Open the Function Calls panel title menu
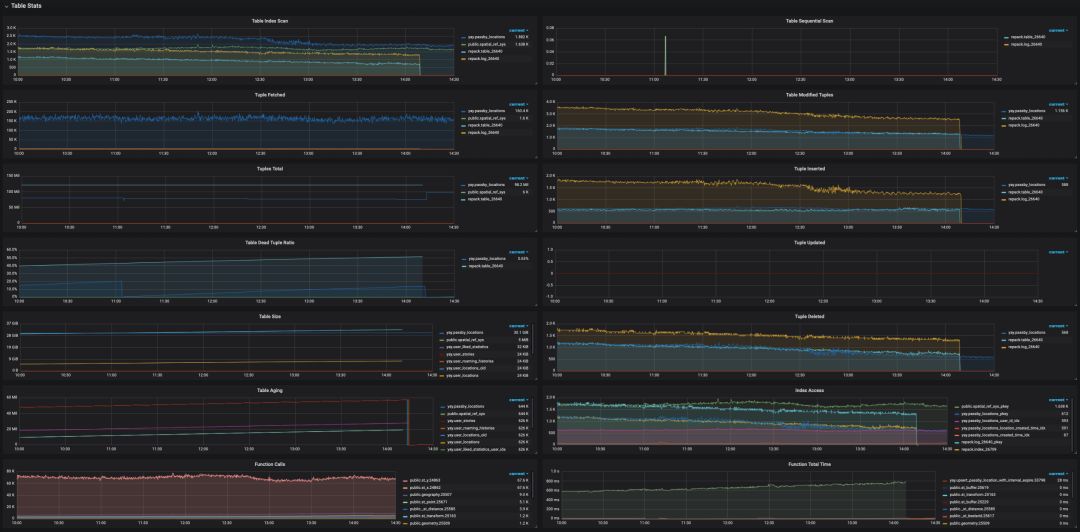 click(270, 464)
